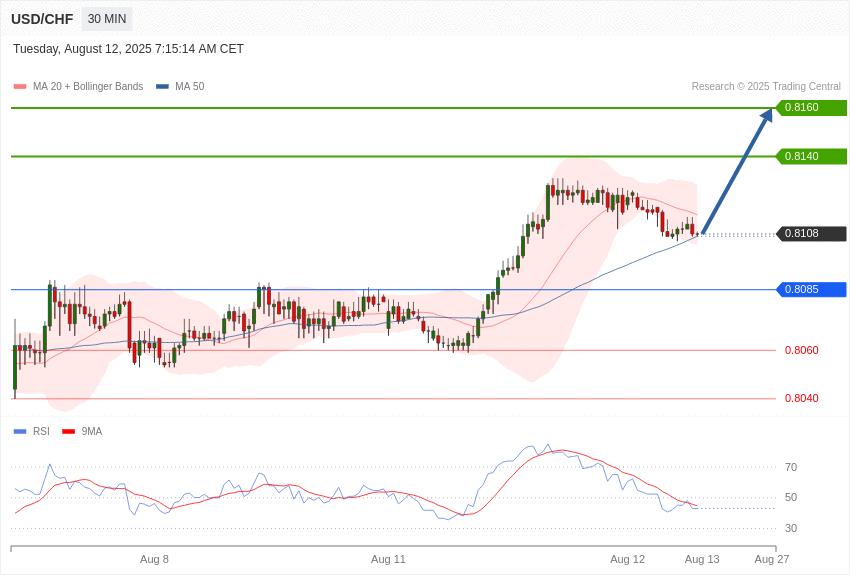The height and width of the screenshot is (576, 850).
Task: Click the 9MA red legend swatch
Action: click(68, 431)
